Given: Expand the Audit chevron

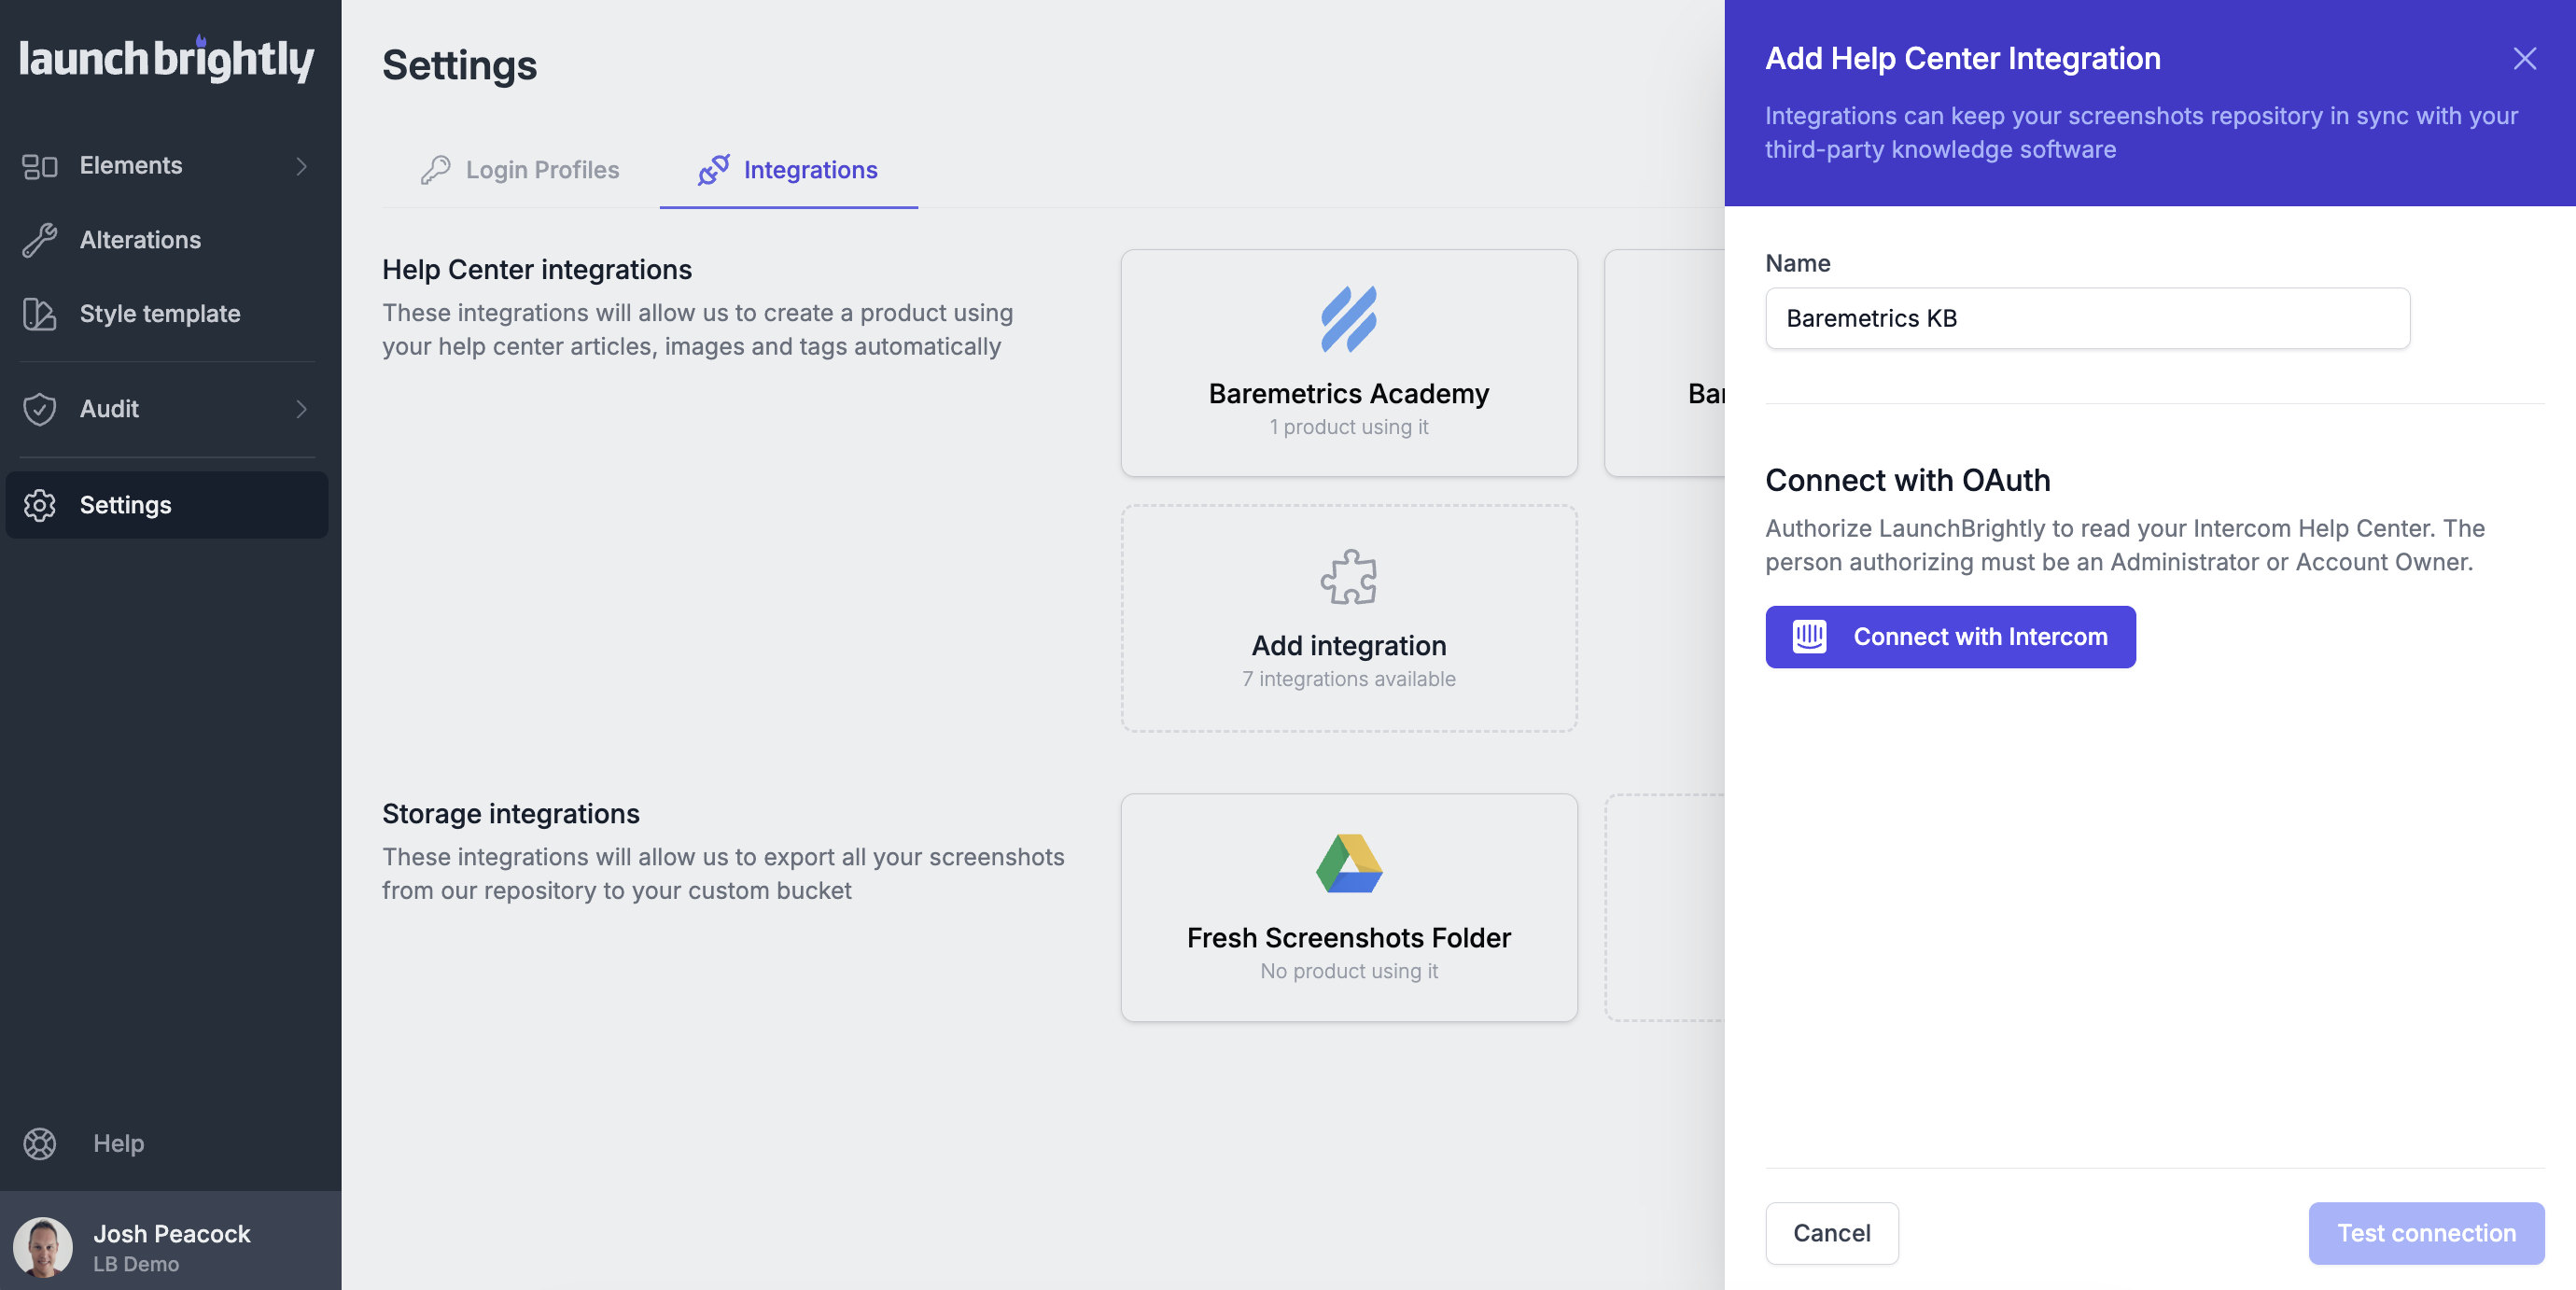Looking at the screenshot, I should (301, 409).
